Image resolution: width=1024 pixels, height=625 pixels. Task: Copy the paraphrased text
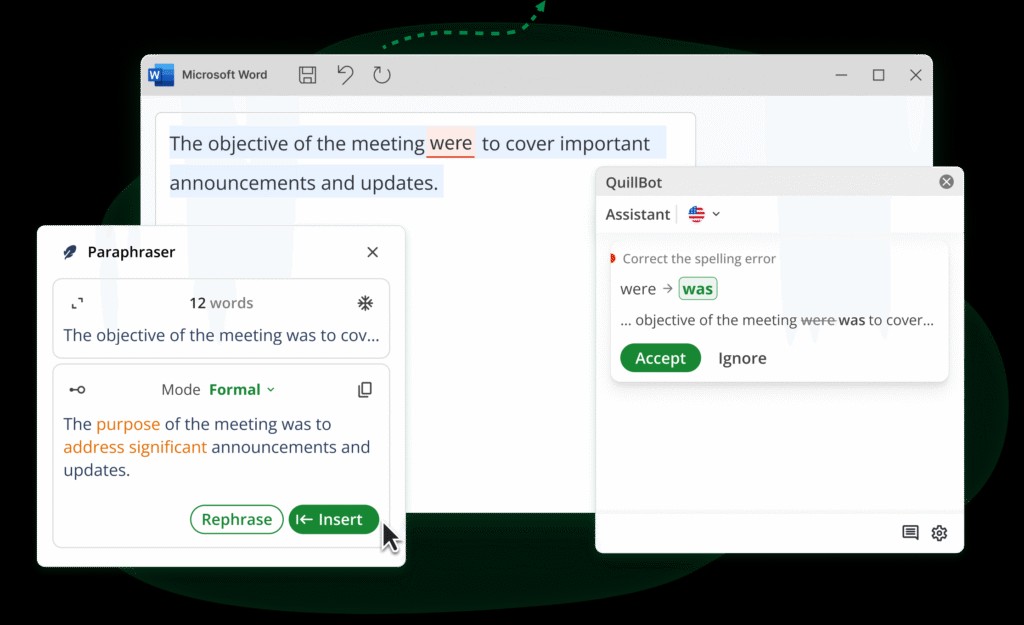coord(364,390)
